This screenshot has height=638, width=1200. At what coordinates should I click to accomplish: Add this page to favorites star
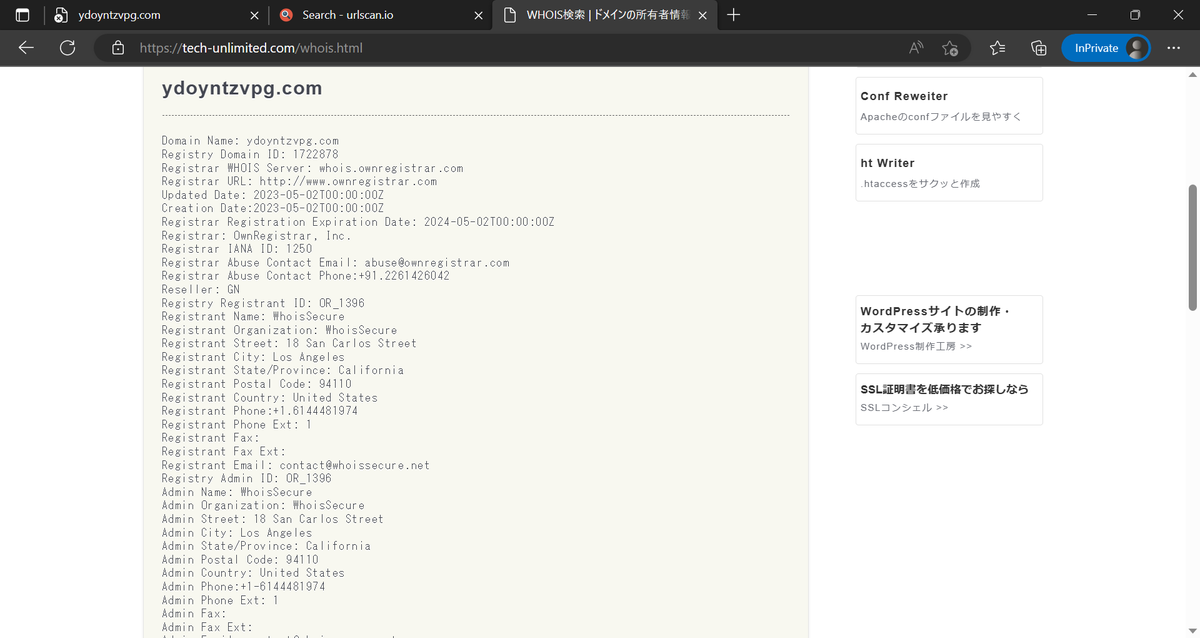[x=950, y=48]
